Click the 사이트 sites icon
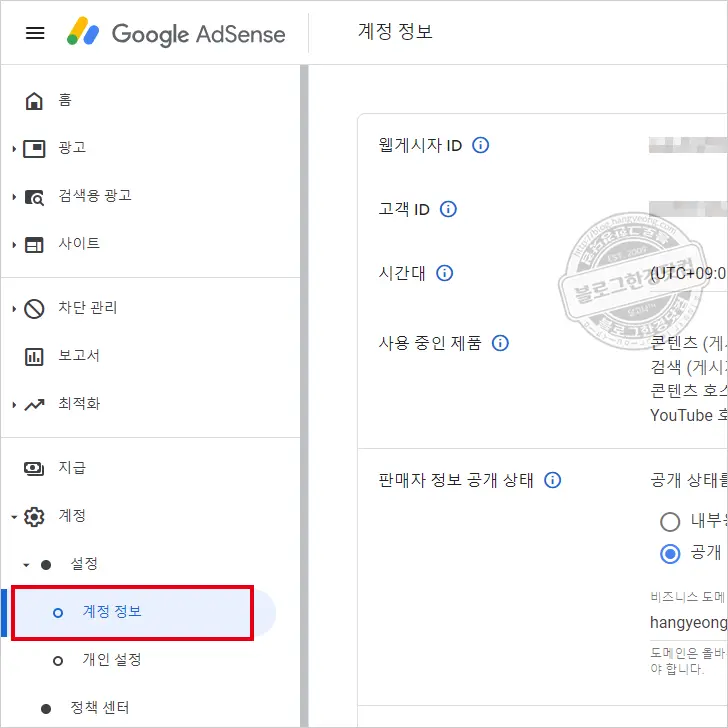Screen dimensions: 728x728 [x=34, y=245]
